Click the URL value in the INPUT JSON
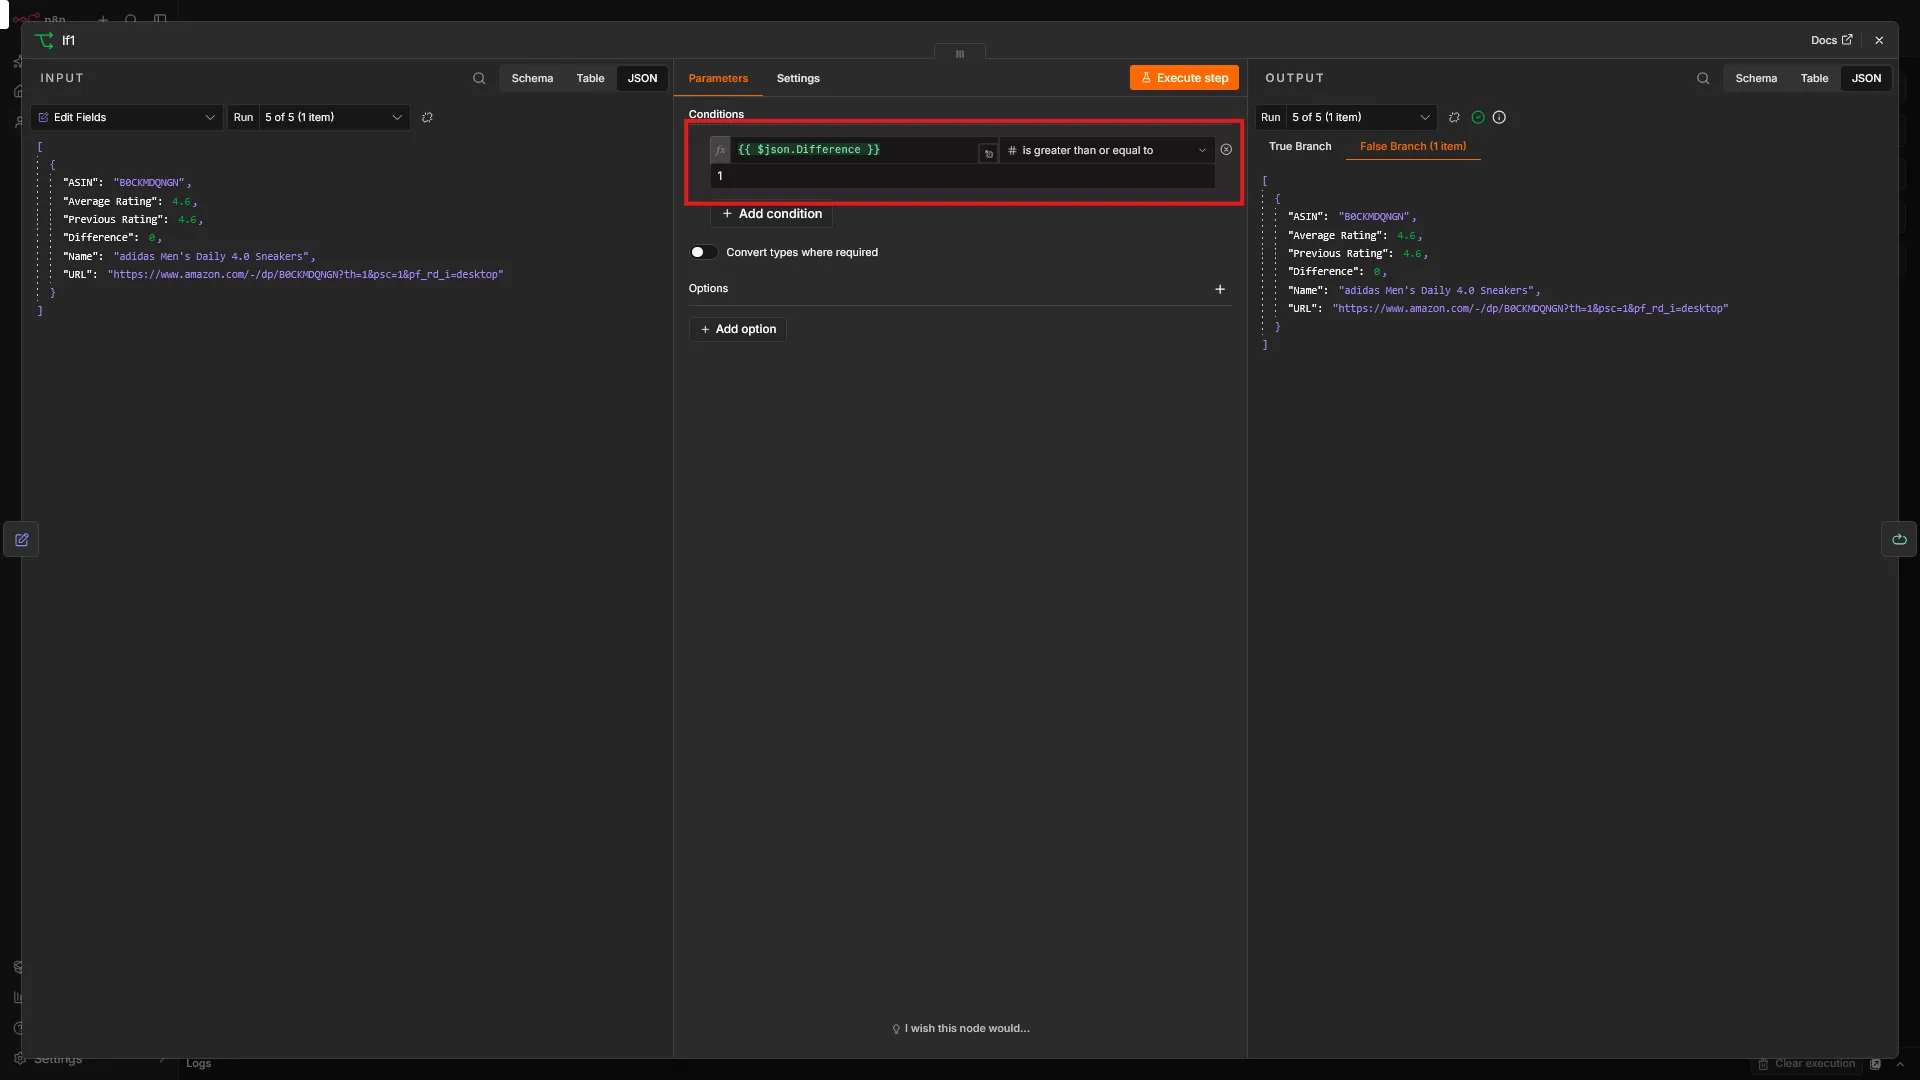The width and height of the screenshot is (1920, 1080). pyautogui.click(x=305, y=275)
